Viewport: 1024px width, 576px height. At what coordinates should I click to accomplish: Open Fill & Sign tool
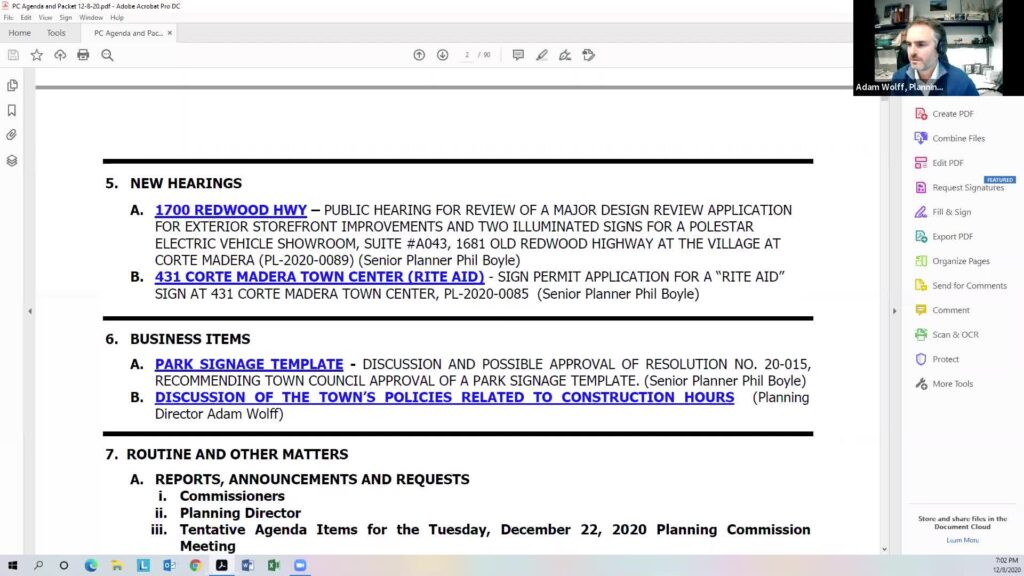(x=943, y=212)
